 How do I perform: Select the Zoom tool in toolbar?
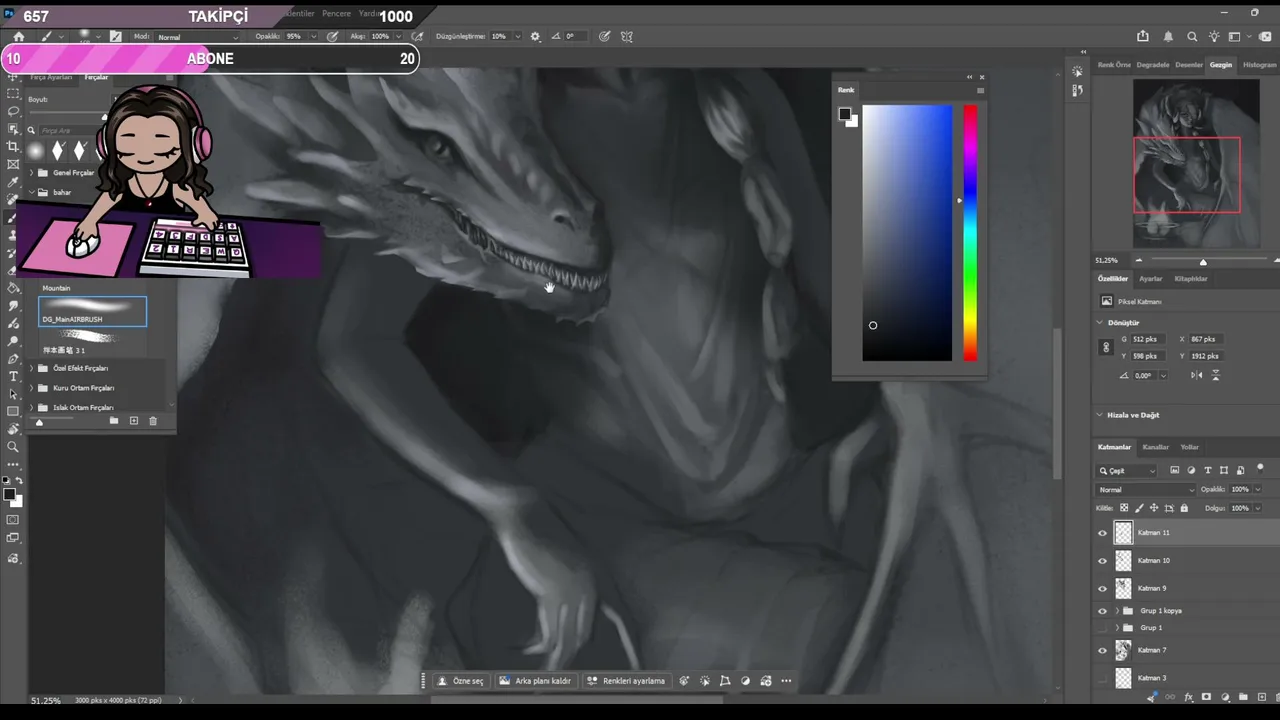click(13, 447)
